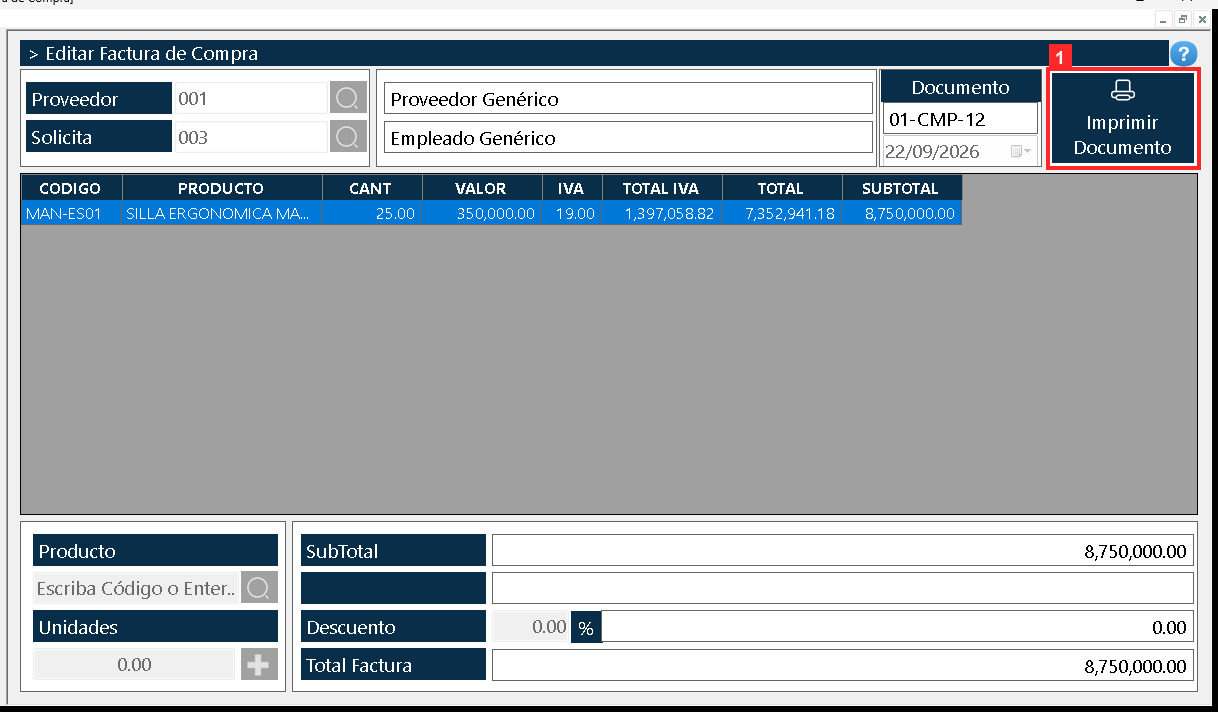This screenshot has width=1218, height=712.
Task: Add units with the plus icon
Action: pyautogui.click(x=259, y=665)
